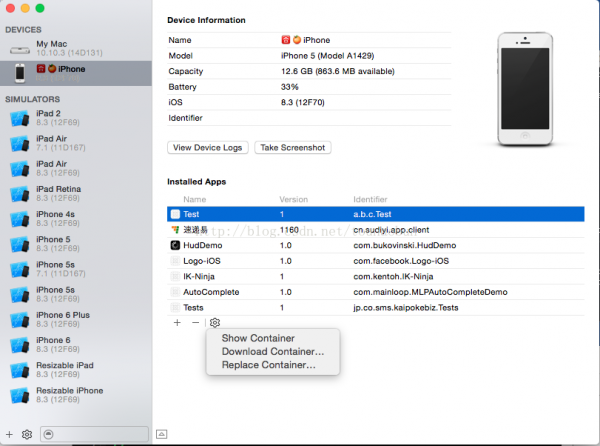Select the HudDemo app row
The image size is (600, 446).
click(376, 245)
